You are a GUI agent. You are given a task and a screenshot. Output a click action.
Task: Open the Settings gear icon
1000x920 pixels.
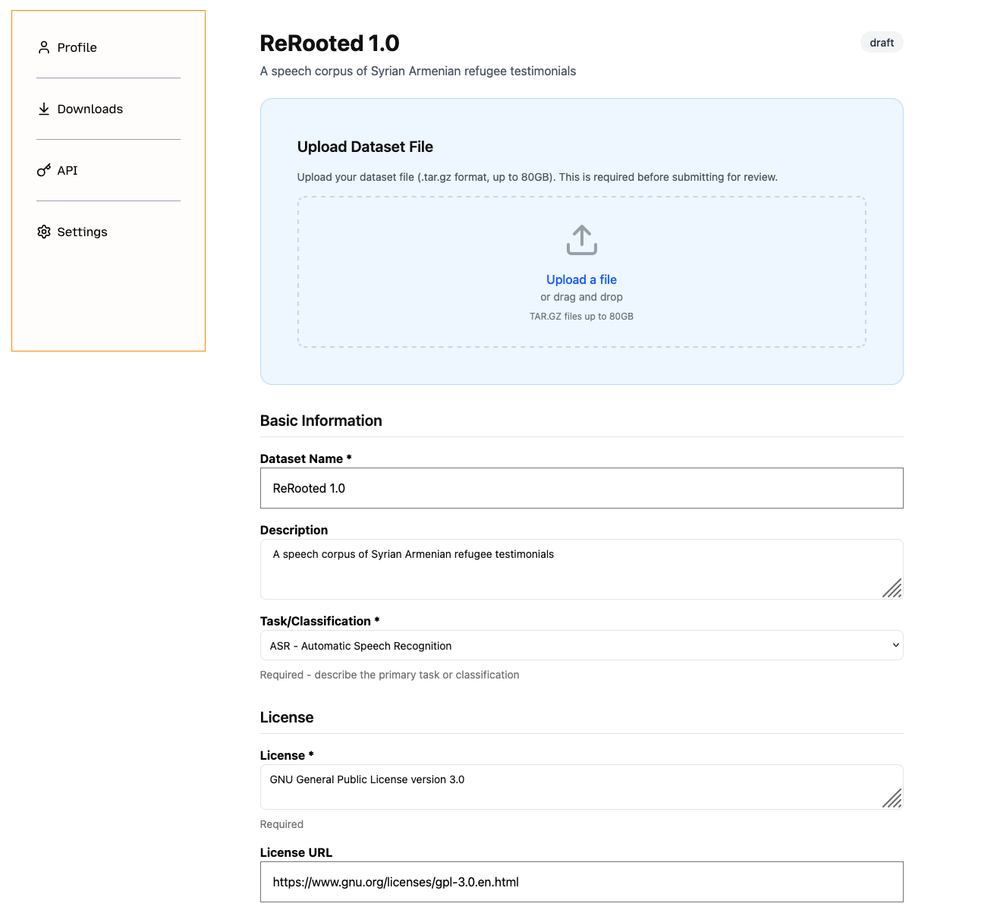(43, 231)
